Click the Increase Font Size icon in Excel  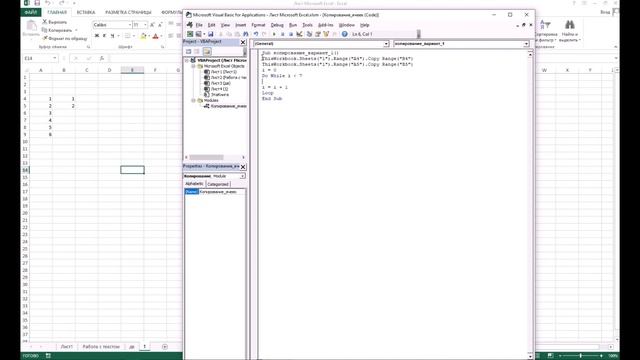152,25
